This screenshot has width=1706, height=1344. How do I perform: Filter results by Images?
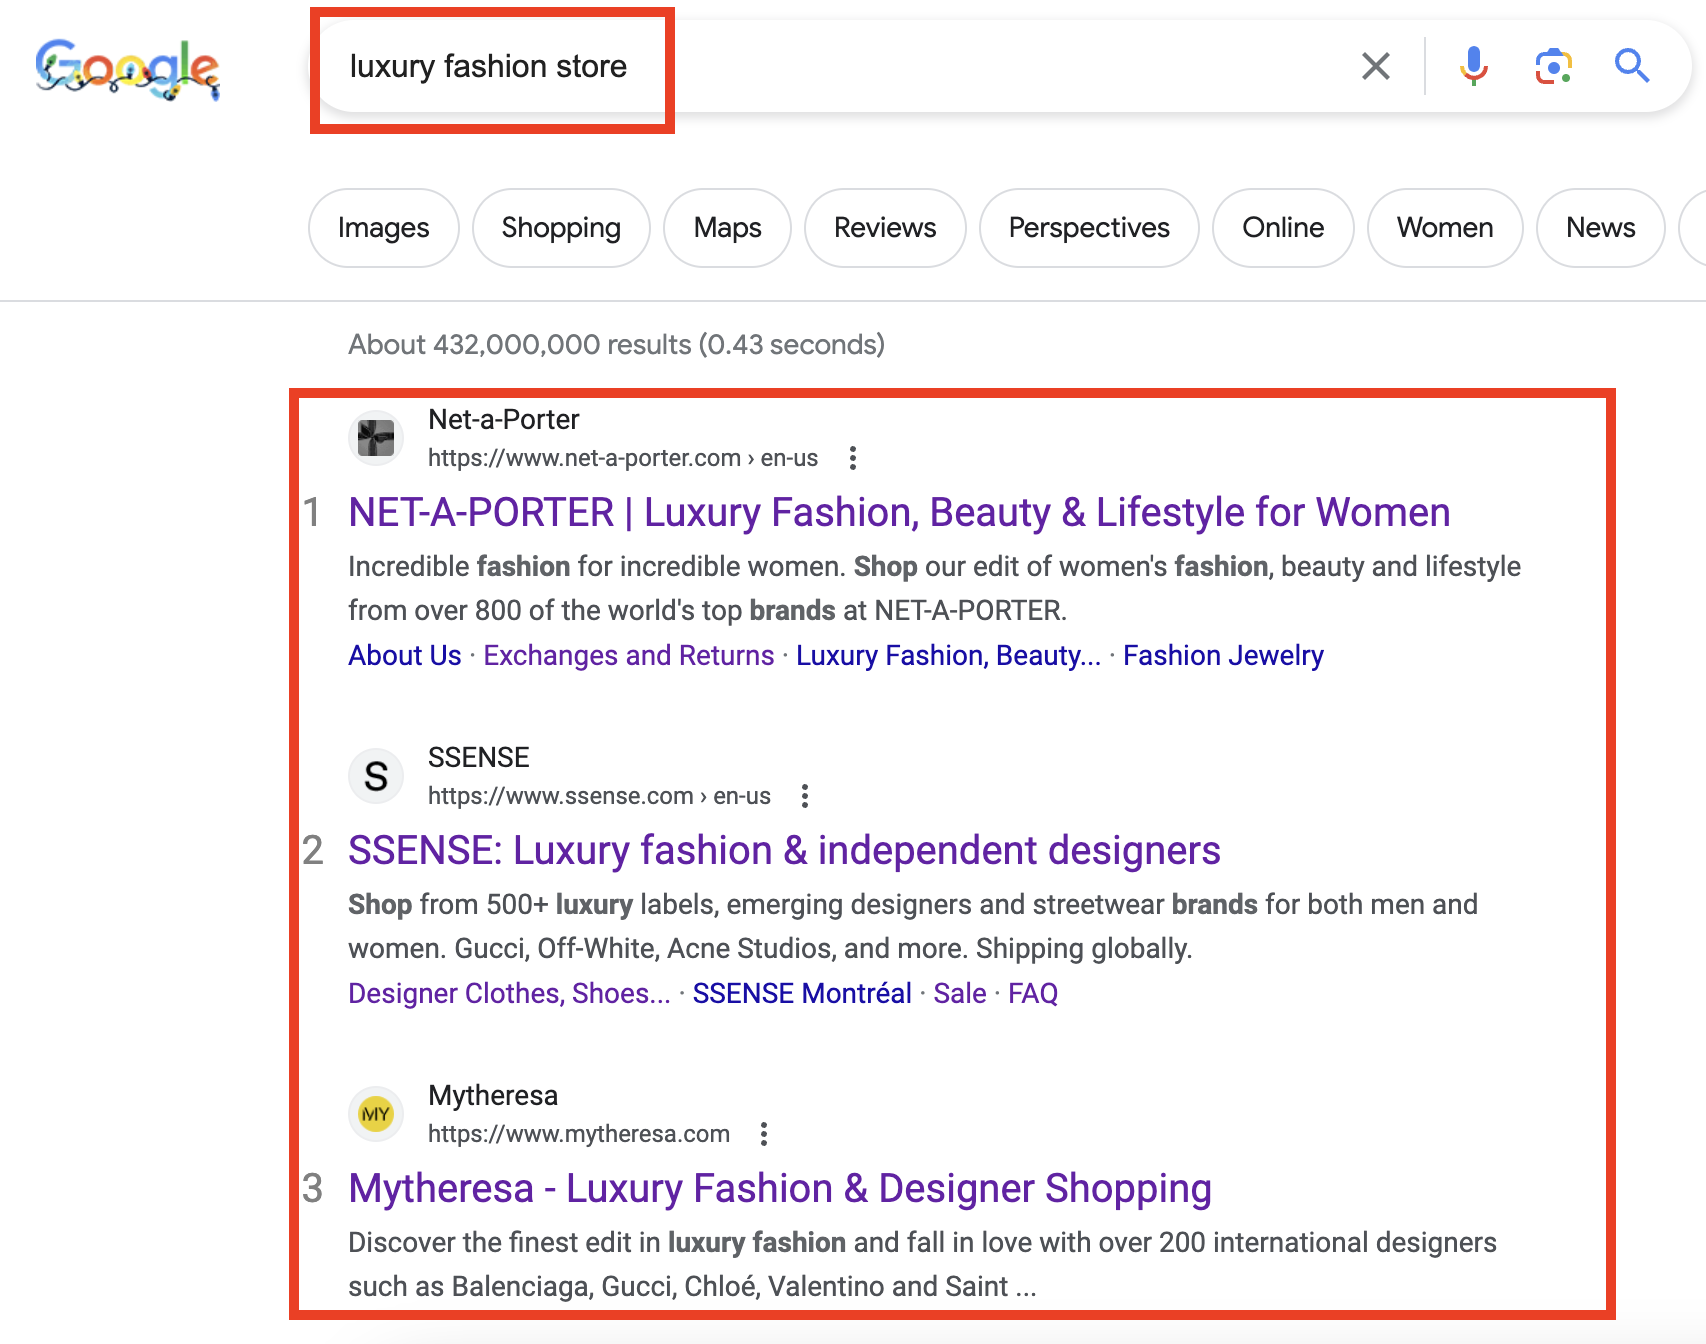[384, 228]
